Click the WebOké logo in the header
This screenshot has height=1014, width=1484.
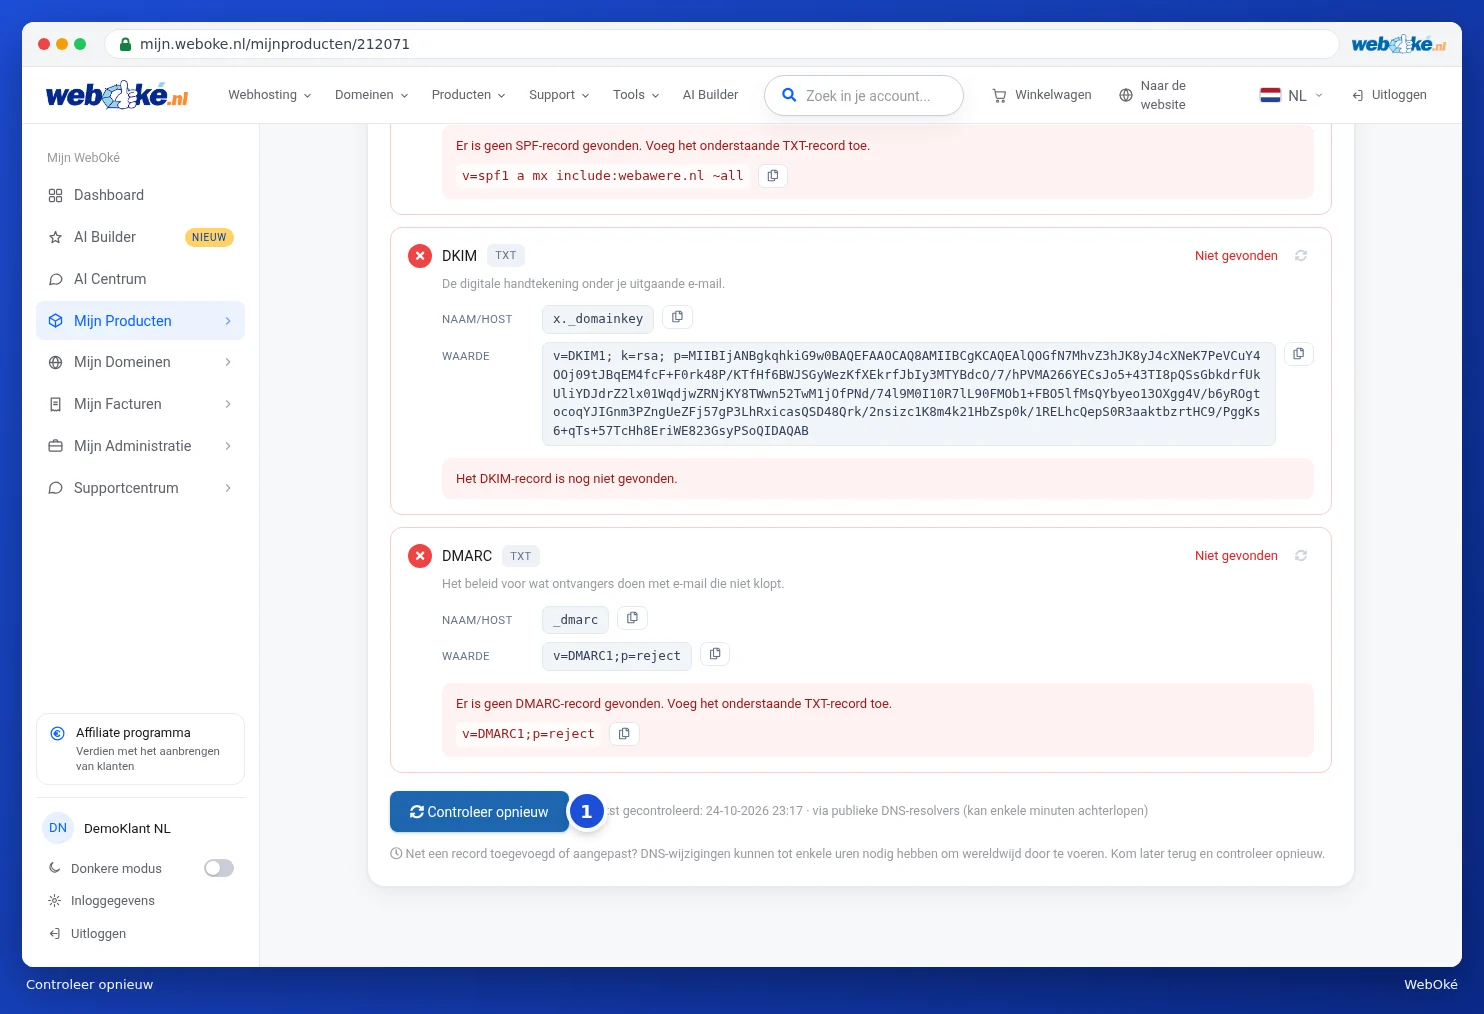[117, 95]
